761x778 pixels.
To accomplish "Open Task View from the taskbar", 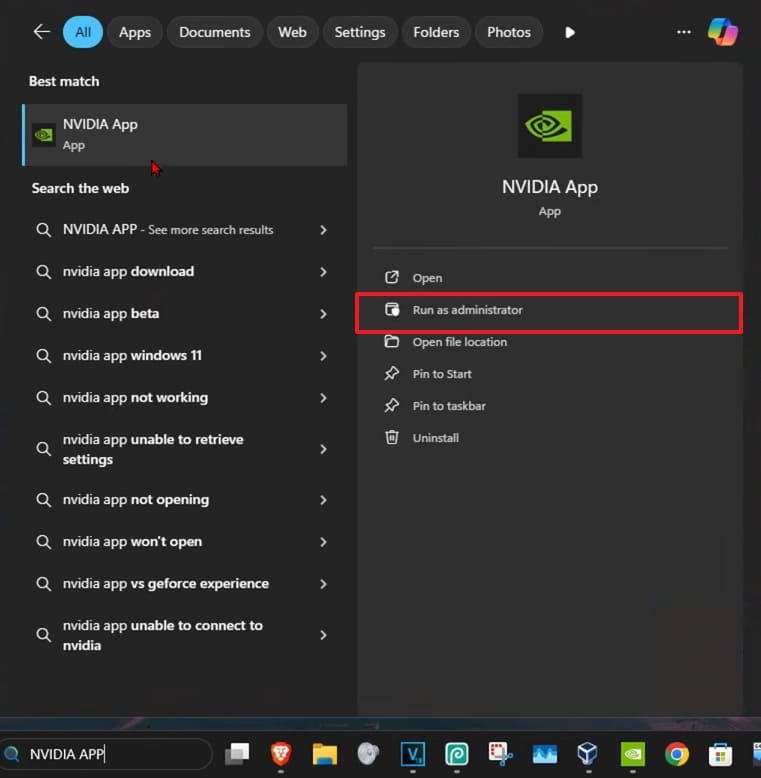I will pos(237,754).
